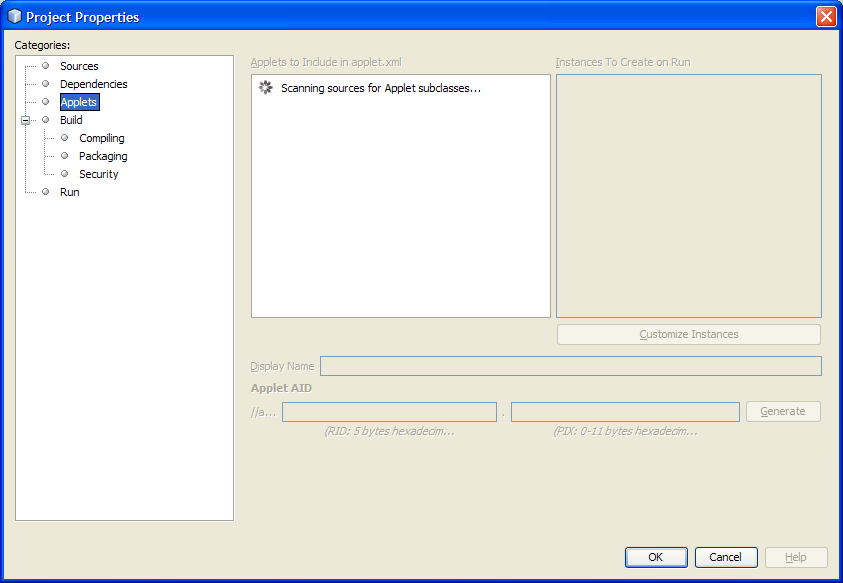
Task: Confirm with the OK button
Action: (655, 557)
